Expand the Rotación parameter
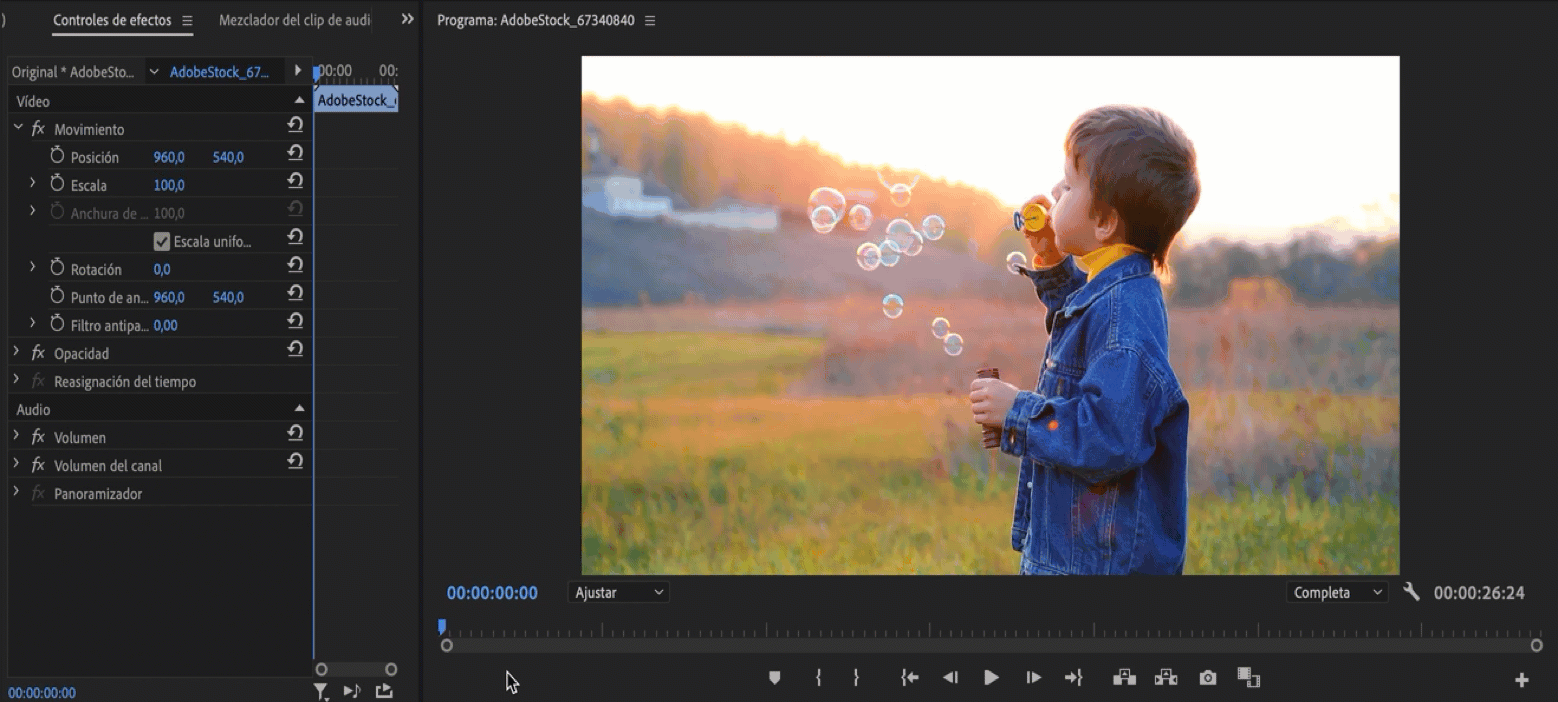The width and height of the screenshot is (1558, 702). coord(32,267)
